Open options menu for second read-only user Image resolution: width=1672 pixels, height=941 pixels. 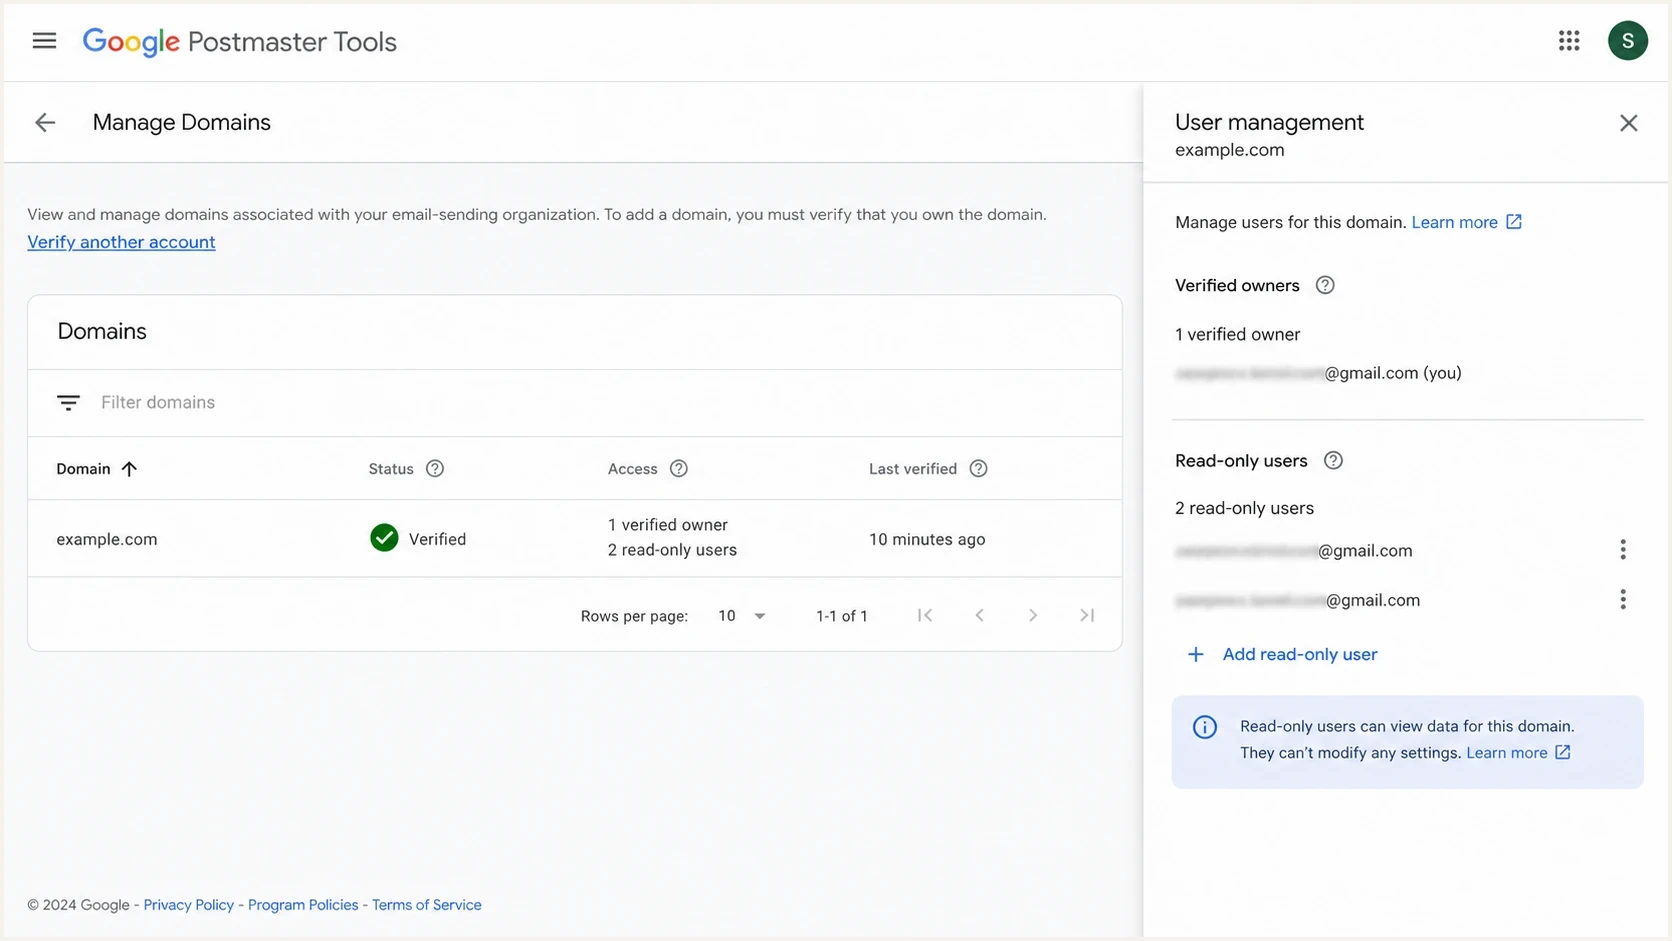pyautogui.click(x=1623, y=599)
